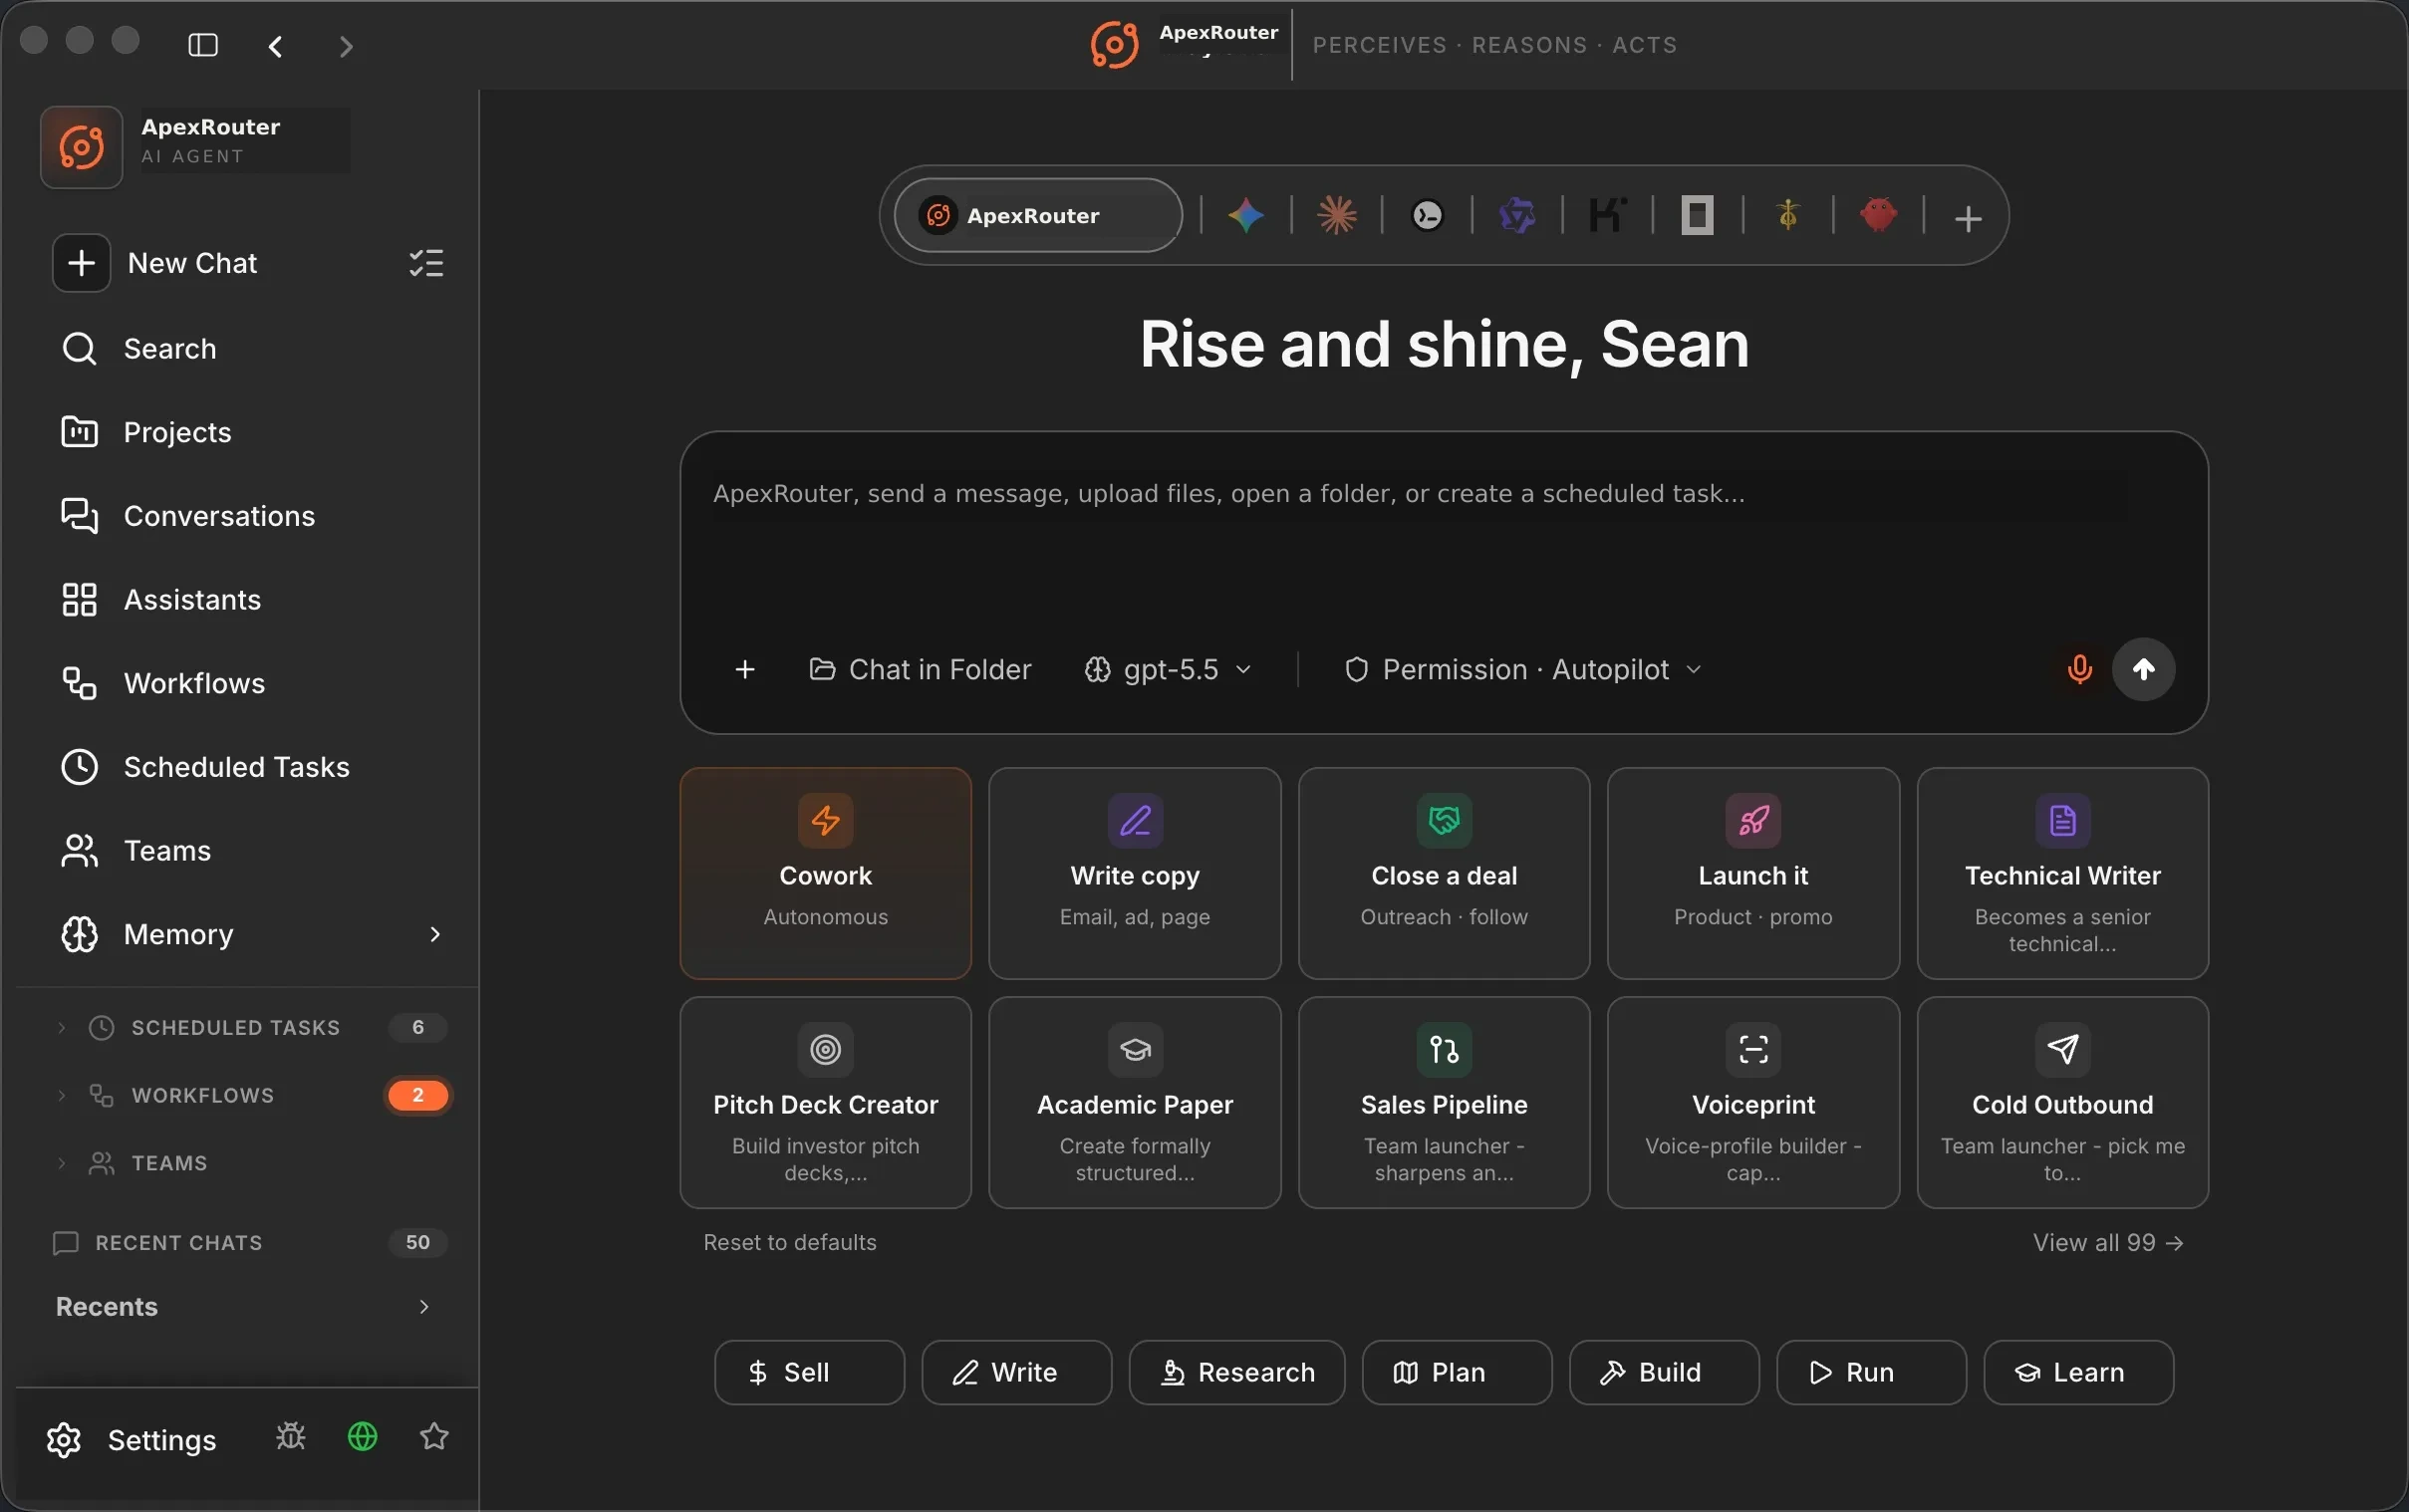
Task: Choose the Learn category chip
Action: click(x=2078, y=1372)
